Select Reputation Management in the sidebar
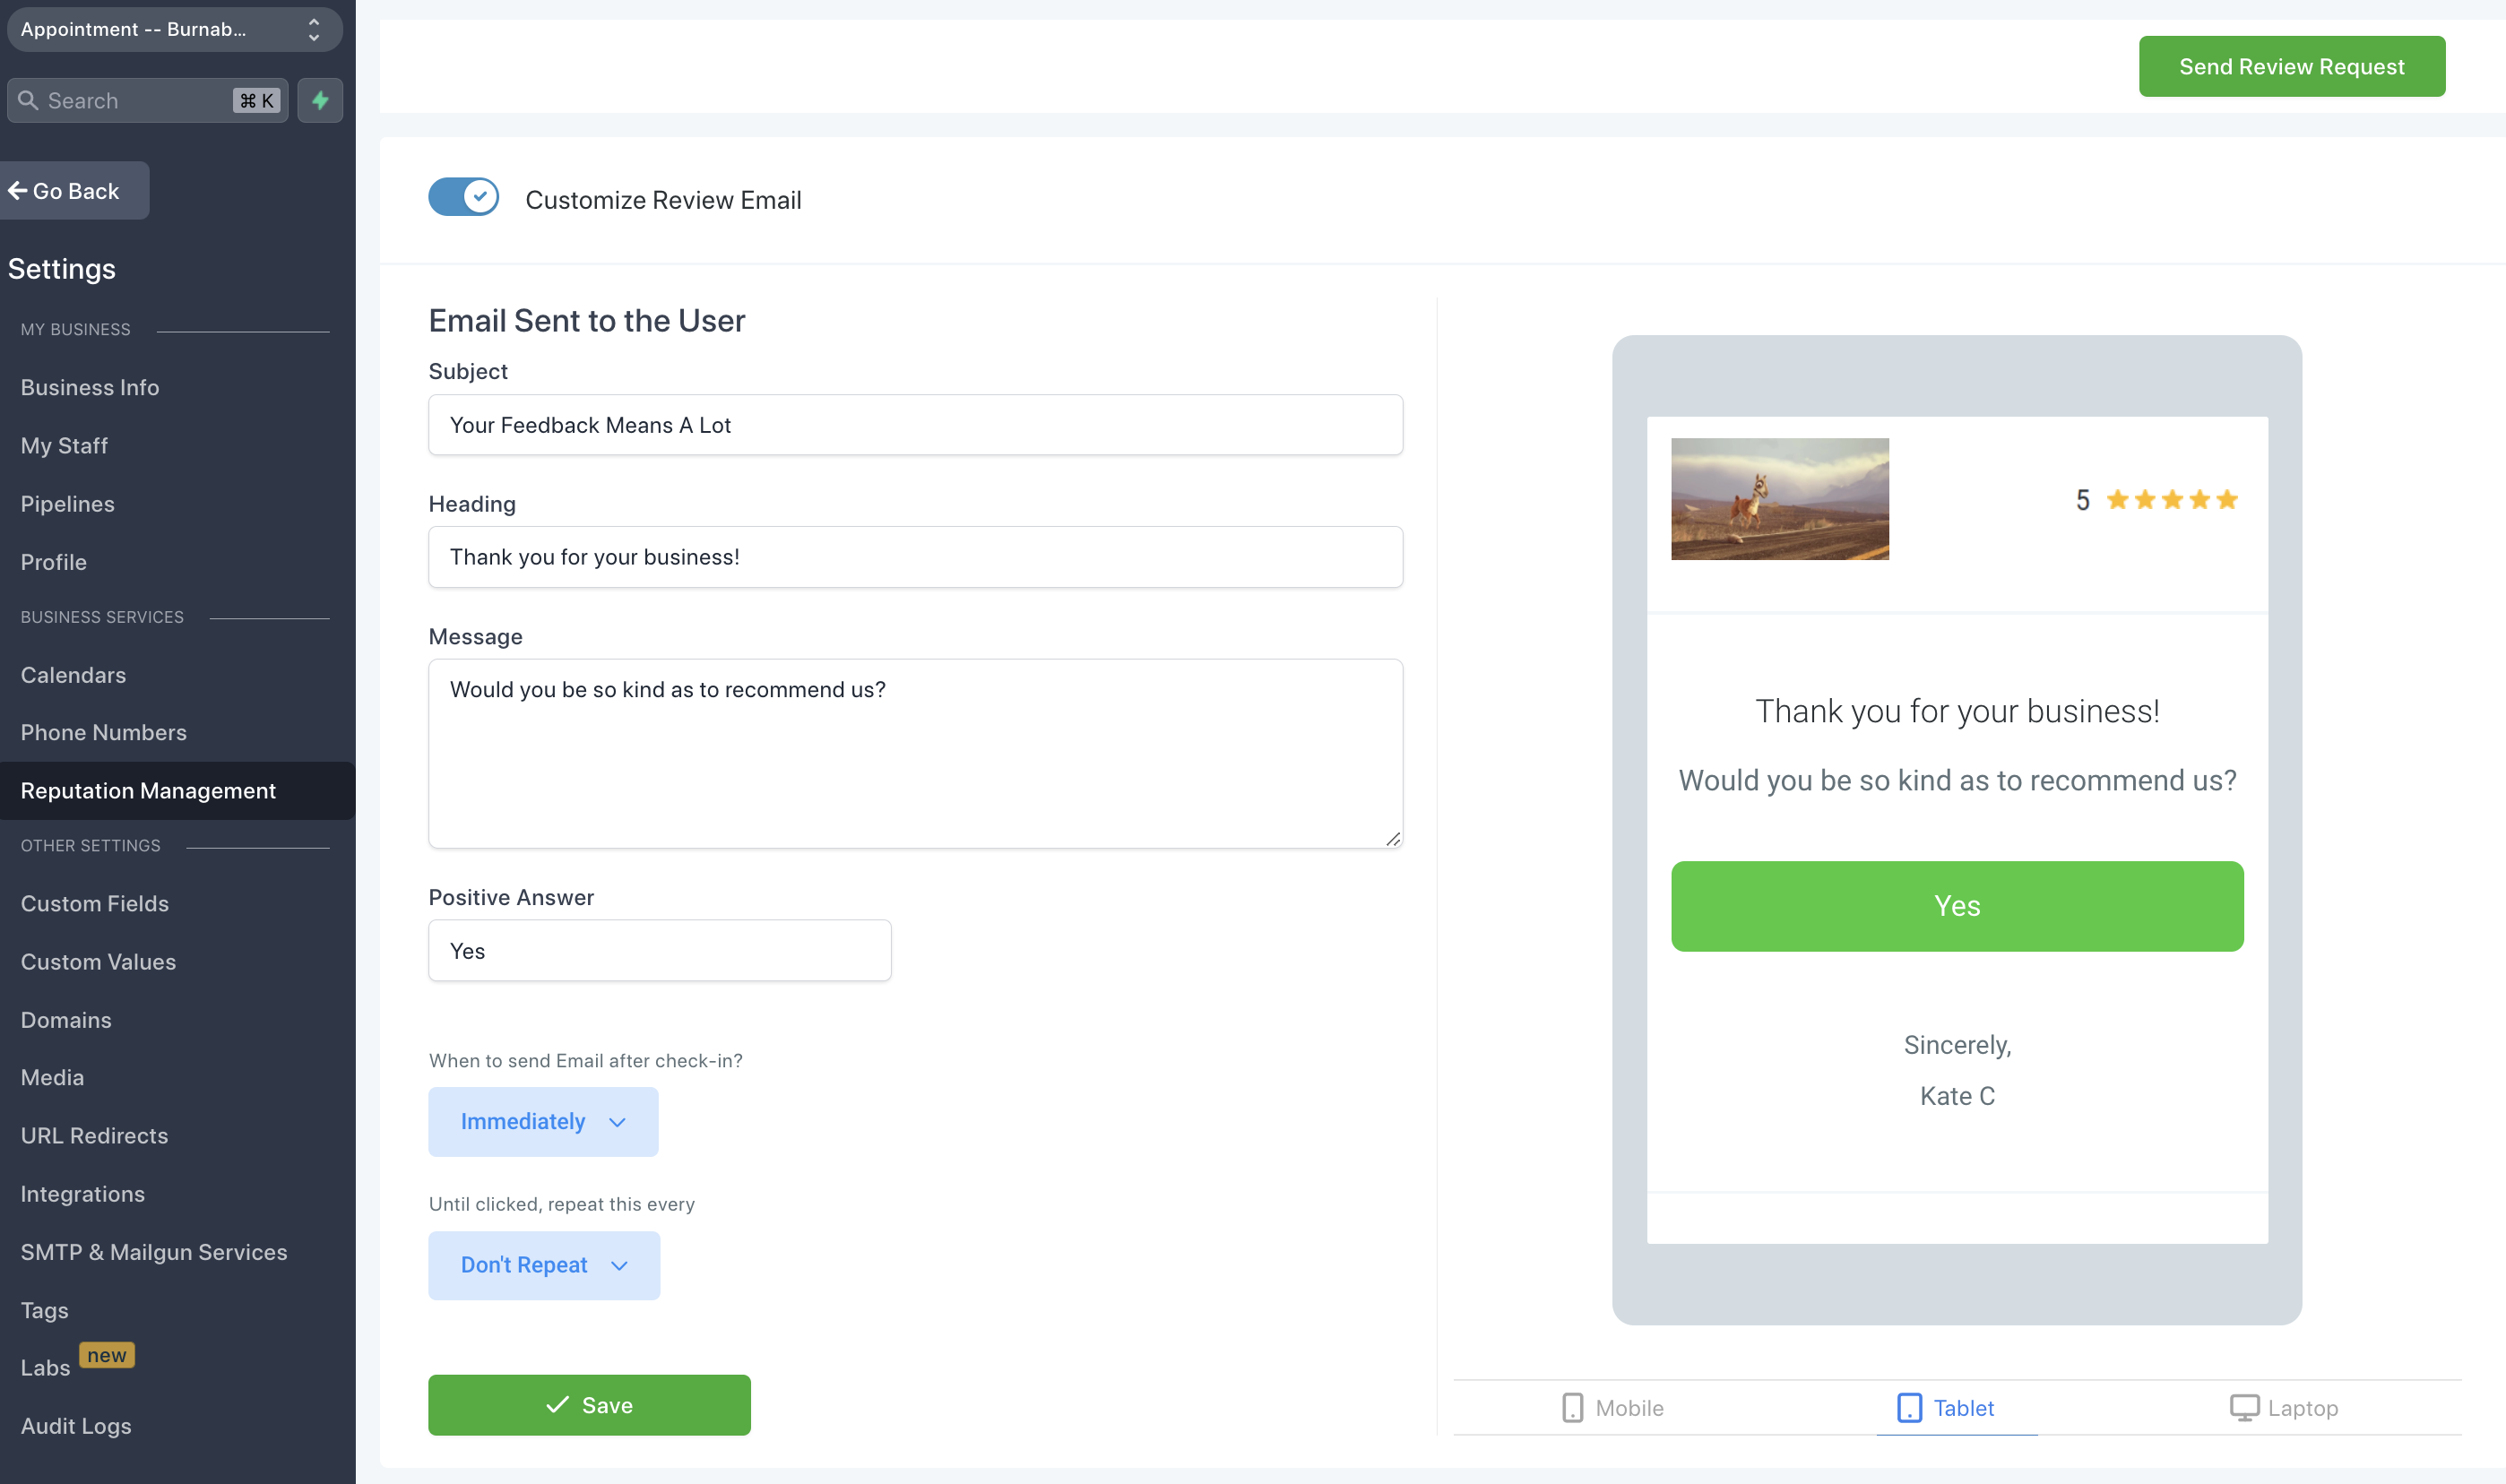The image size is (2506, 1484). (x=177, y=790)
